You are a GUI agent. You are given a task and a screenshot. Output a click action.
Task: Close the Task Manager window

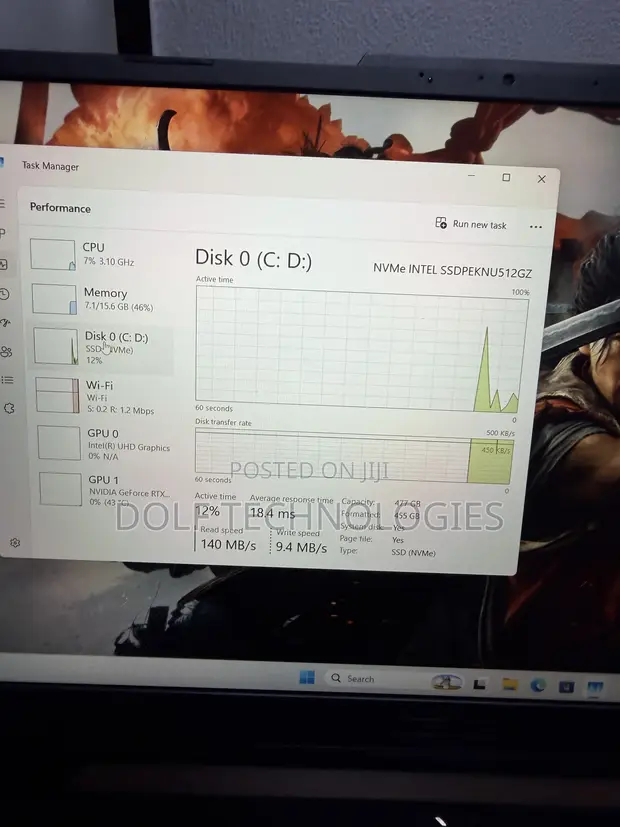point(541,179)
